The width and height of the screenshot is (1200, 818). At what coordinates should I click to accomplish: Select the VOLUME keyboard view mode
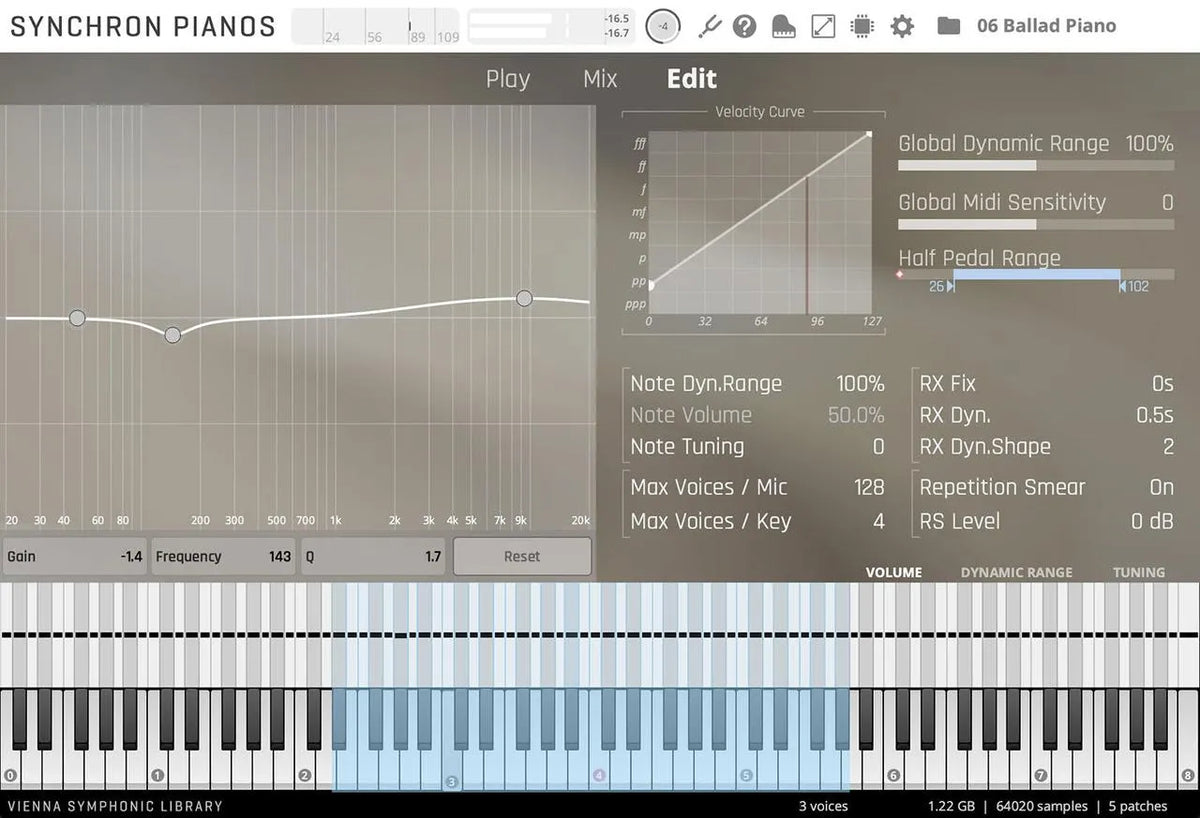point(893,572)
